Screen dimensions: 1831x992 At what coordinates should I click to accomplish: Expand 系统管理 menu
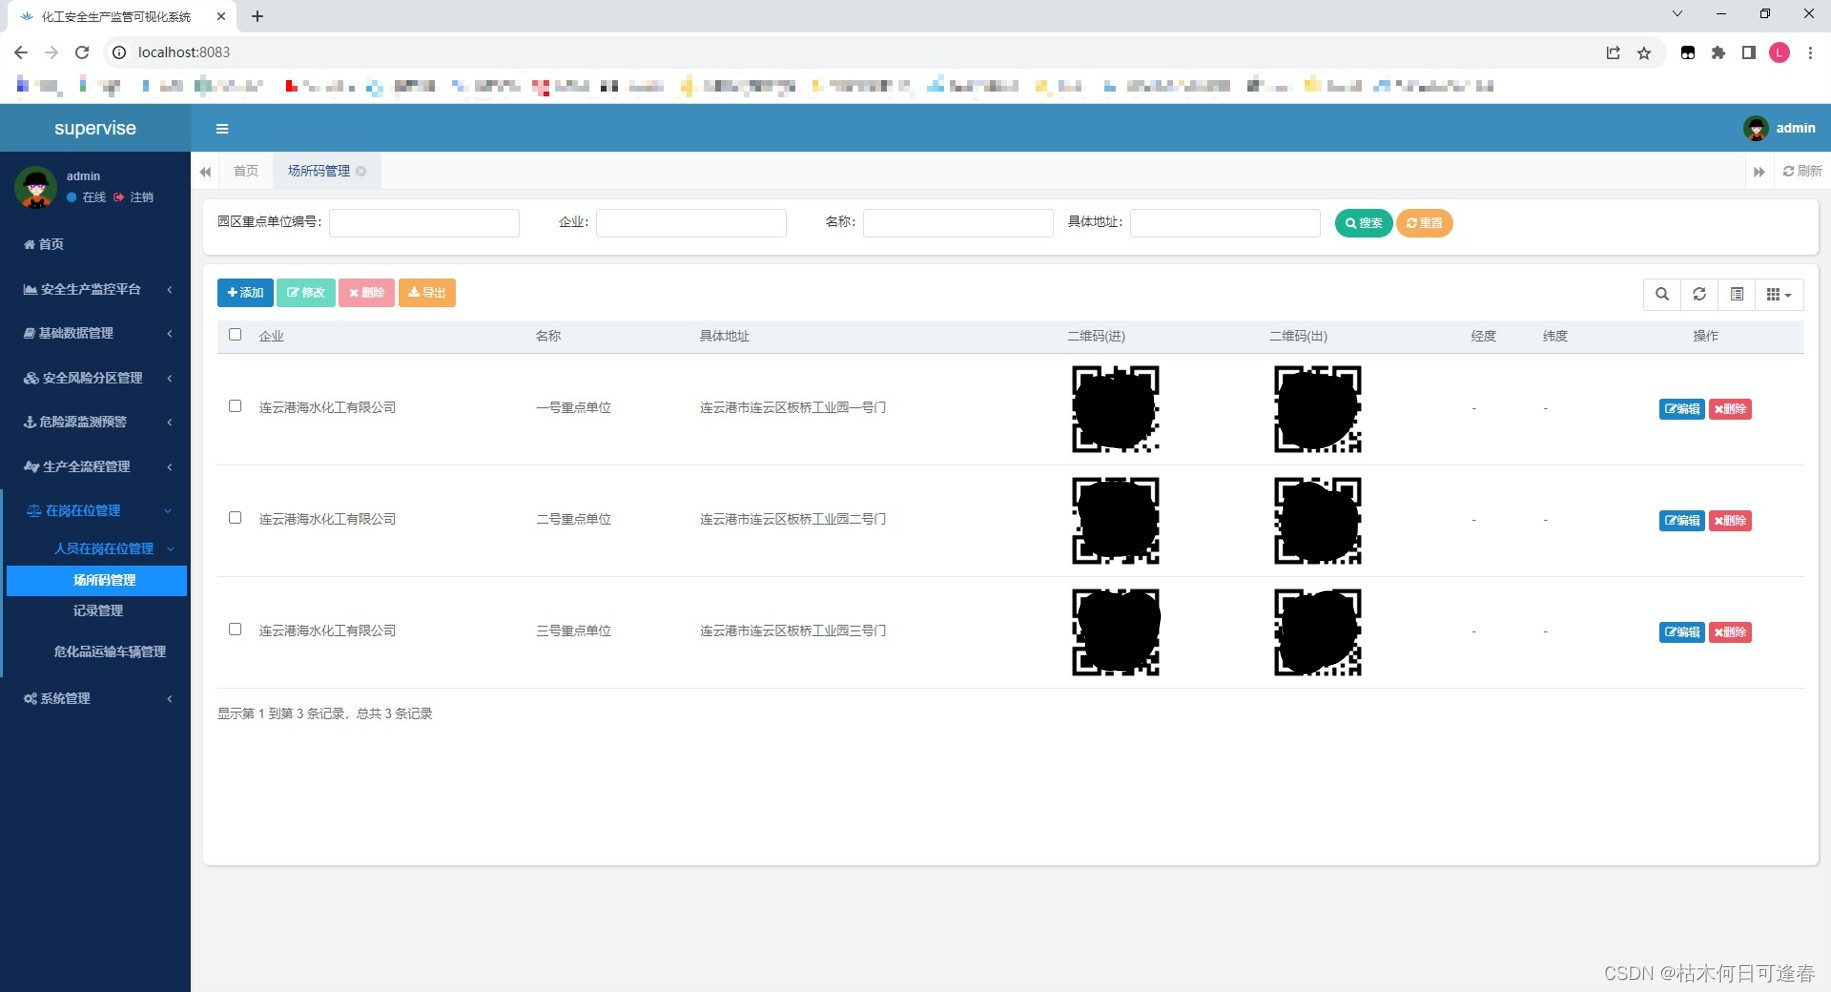pos(95,699)
